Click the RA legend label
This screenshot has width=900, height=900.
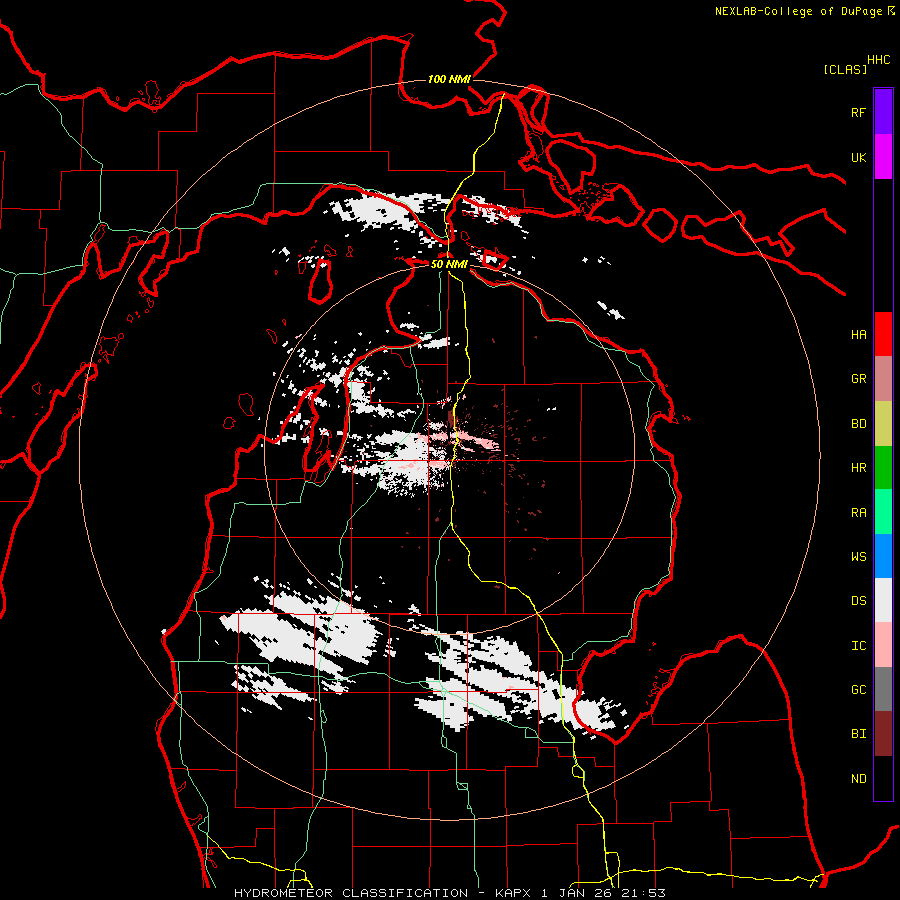point(858,513)
